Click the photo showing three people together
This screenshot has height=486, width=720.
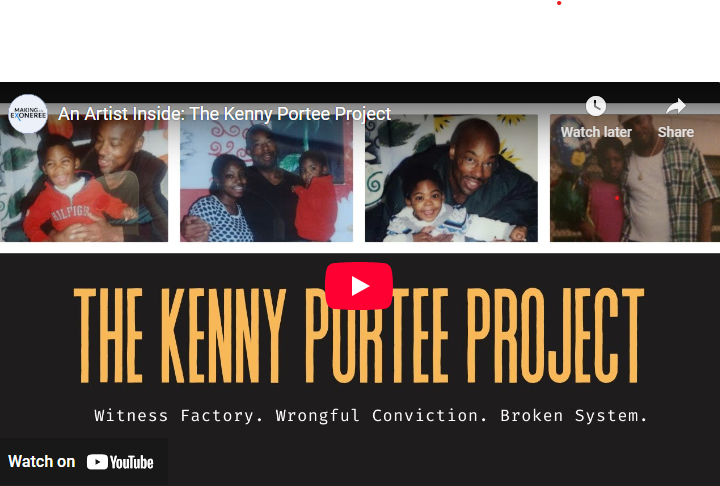(x=266, y=178)
